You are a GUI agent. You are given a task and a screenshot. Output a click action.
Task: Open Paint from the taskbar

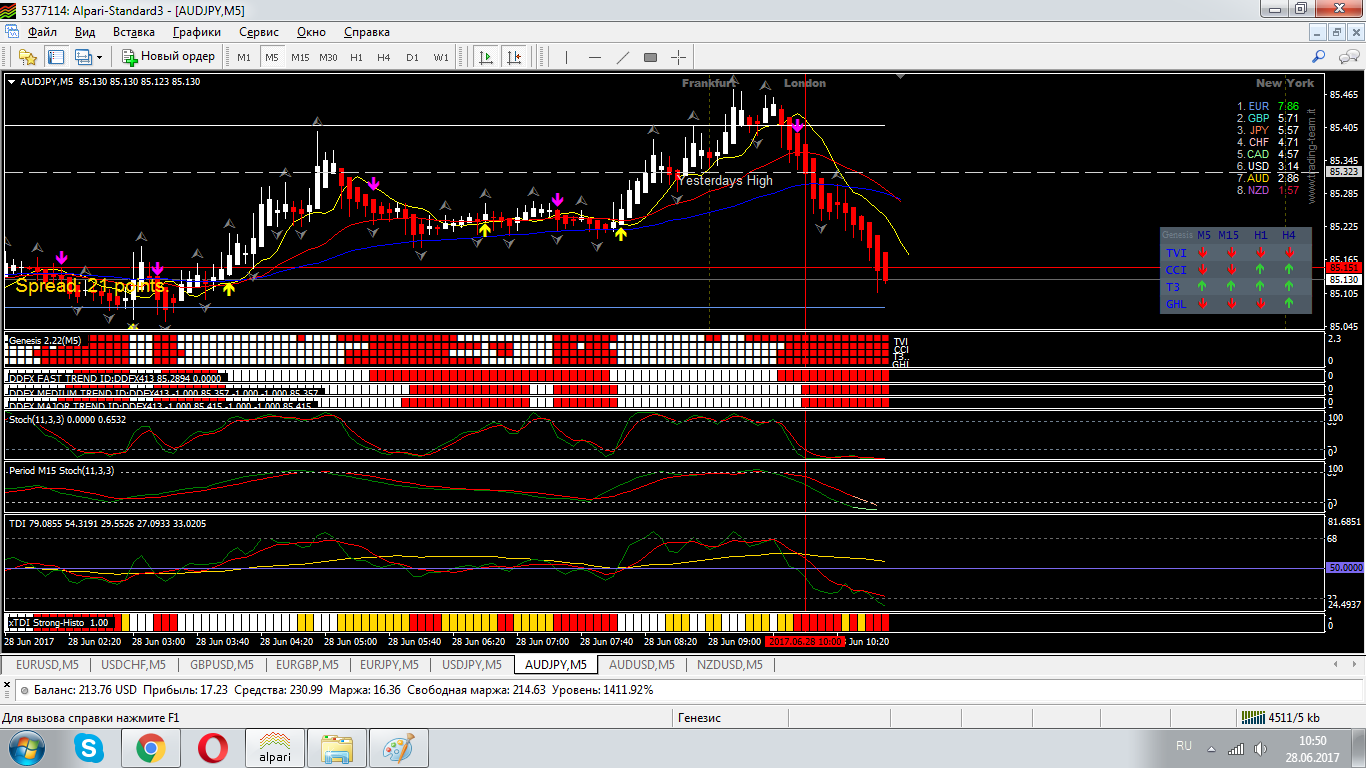399,748
